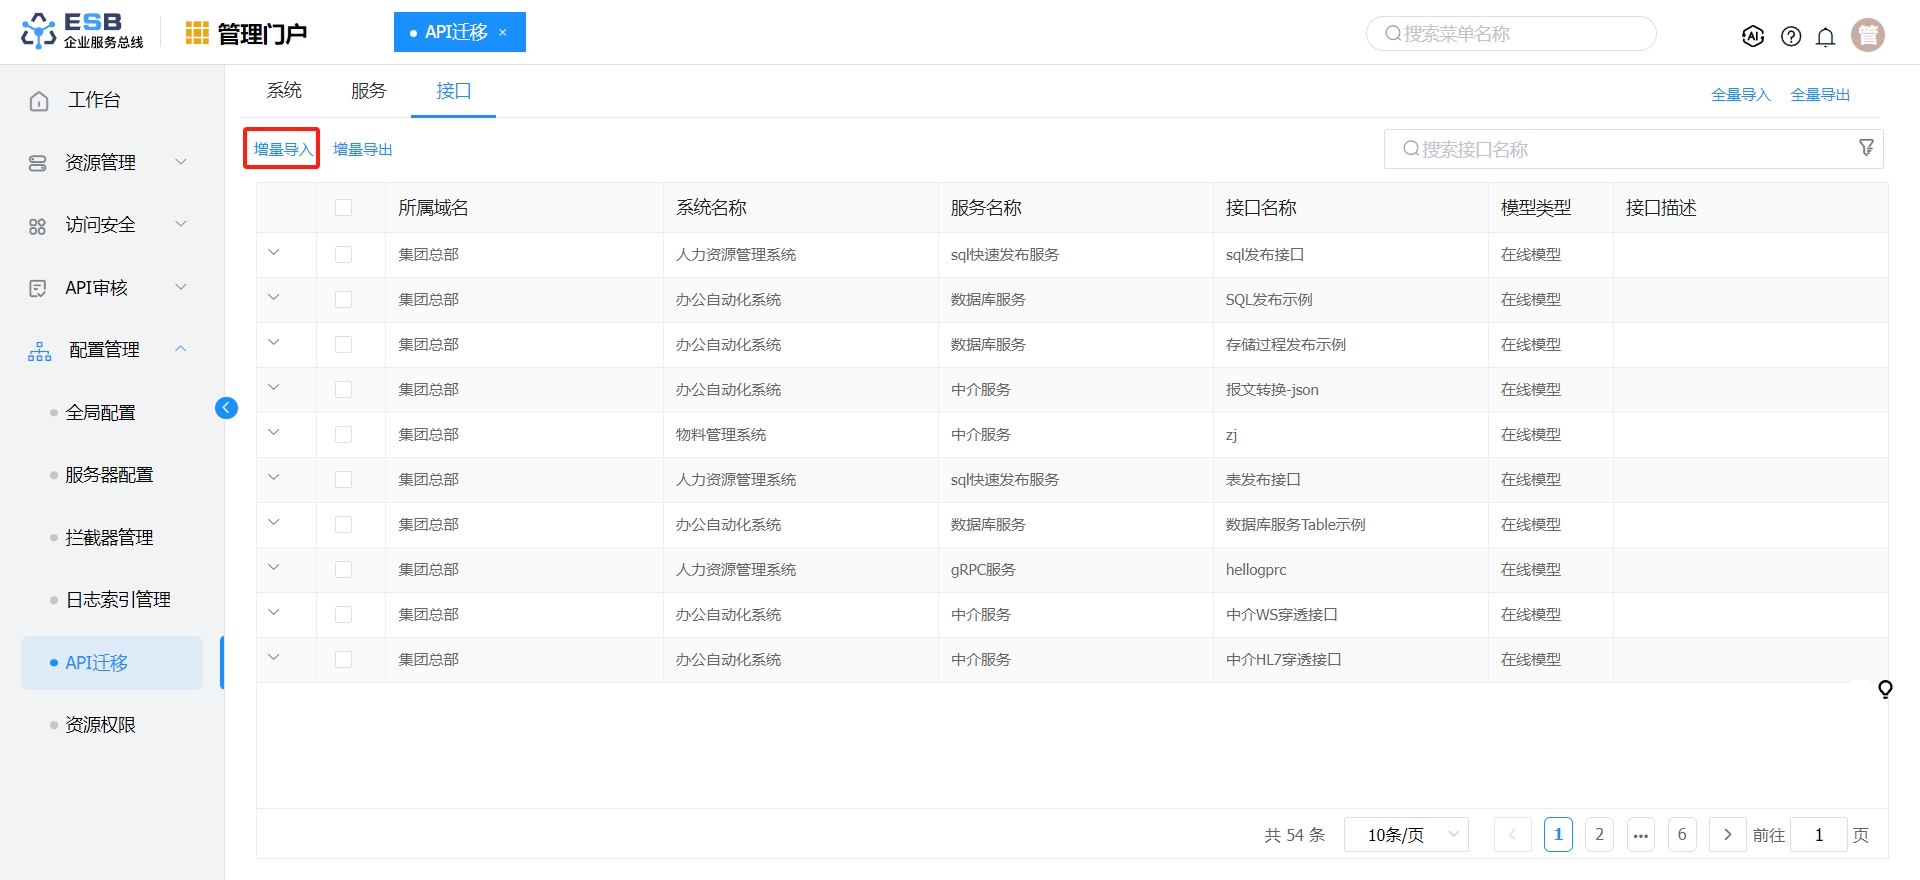Click the filter funnel icon in search box

click(1866, 148)
